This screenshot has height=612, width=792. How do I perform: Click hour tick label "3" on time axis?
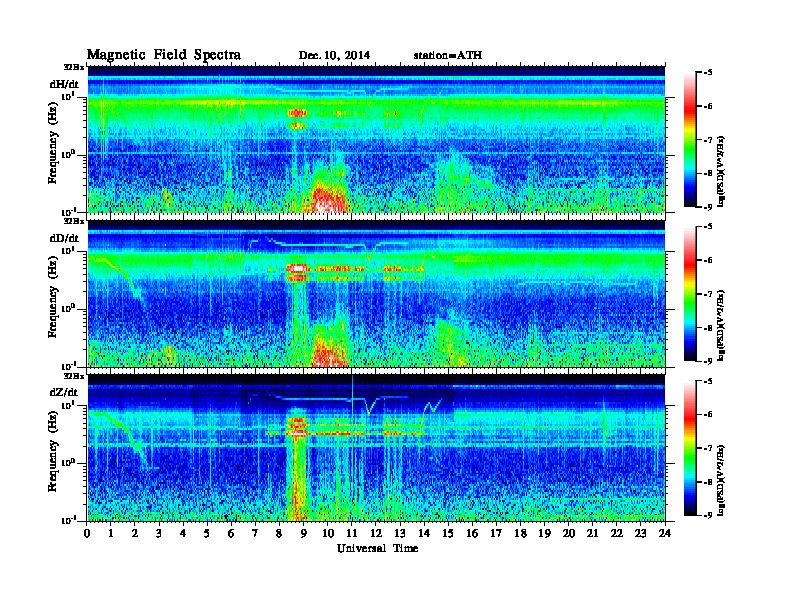pyautogui.click(x=160, y=533)
